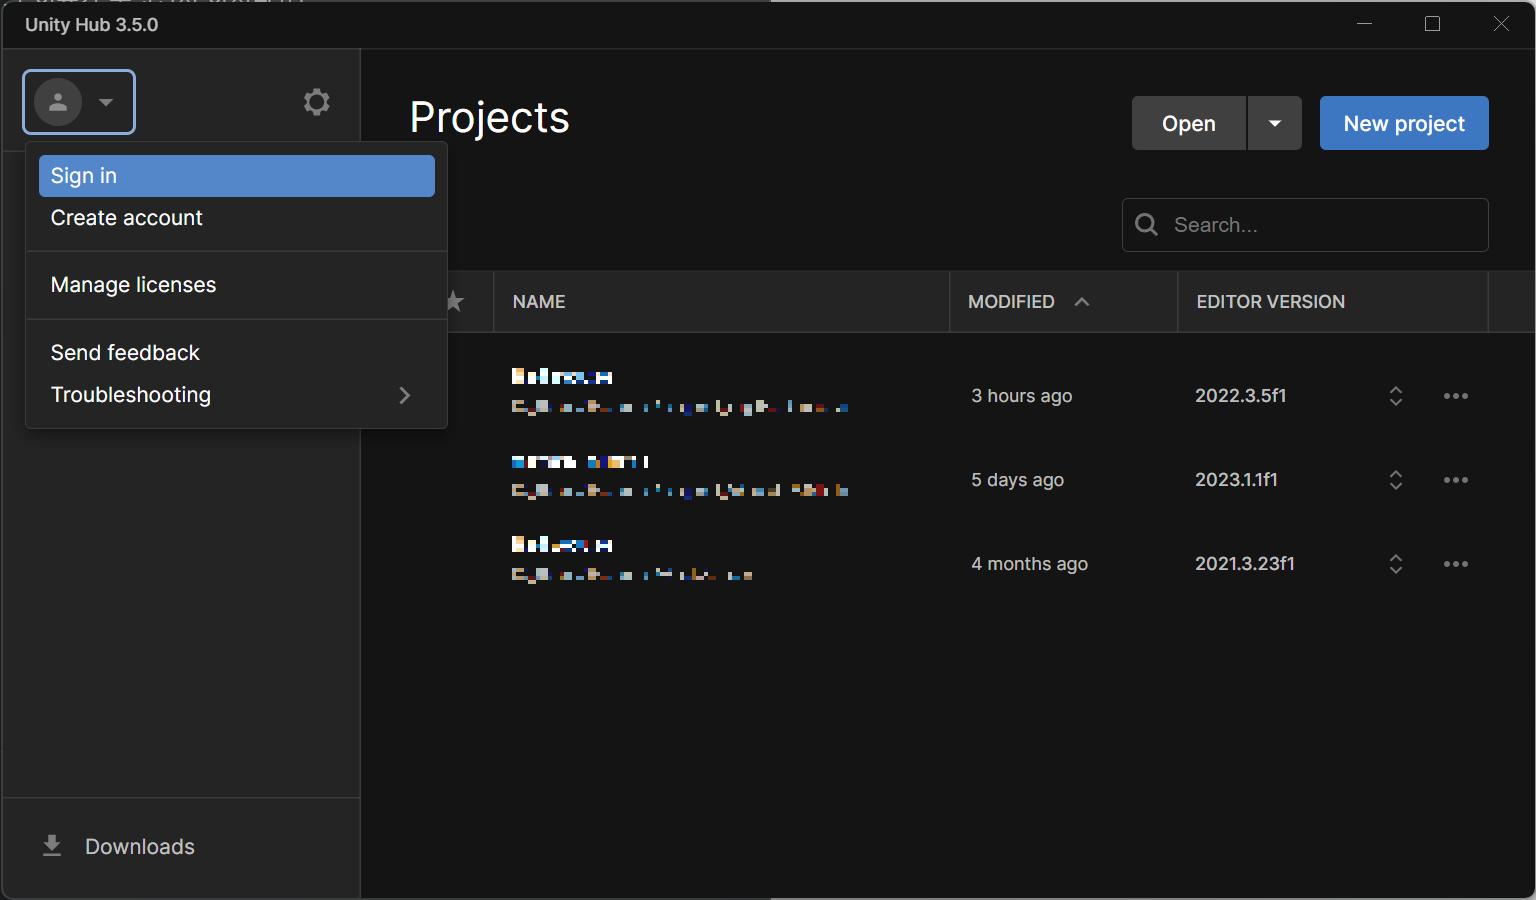Focus the Search projects field
Screen dimensions: 1536x900
click(x=1305, y=225)
